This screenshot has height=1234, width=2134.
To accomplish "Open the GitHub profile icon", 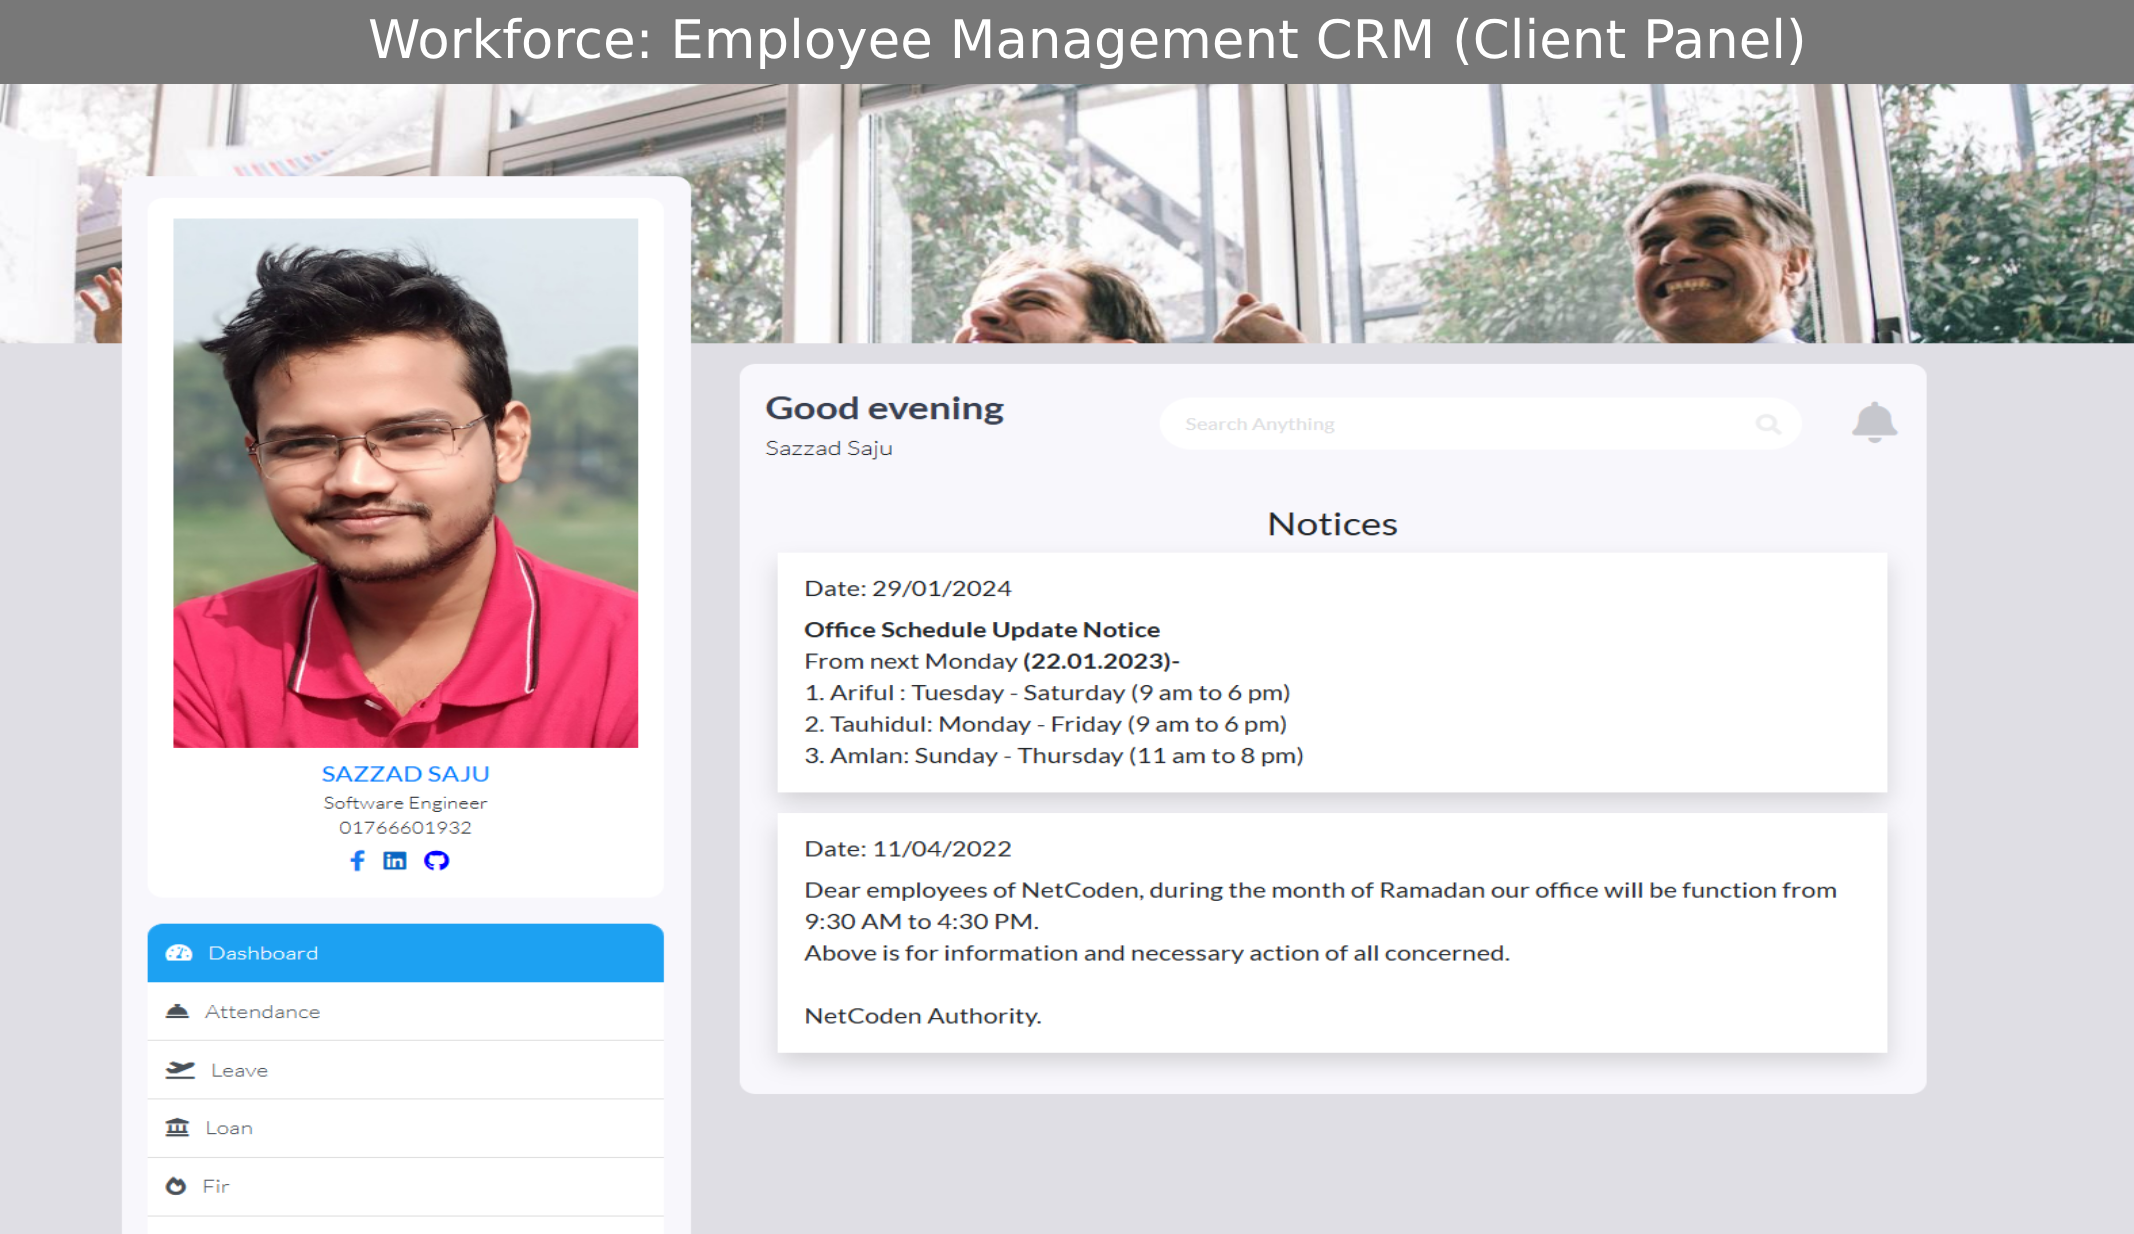I will pos(436,861).
